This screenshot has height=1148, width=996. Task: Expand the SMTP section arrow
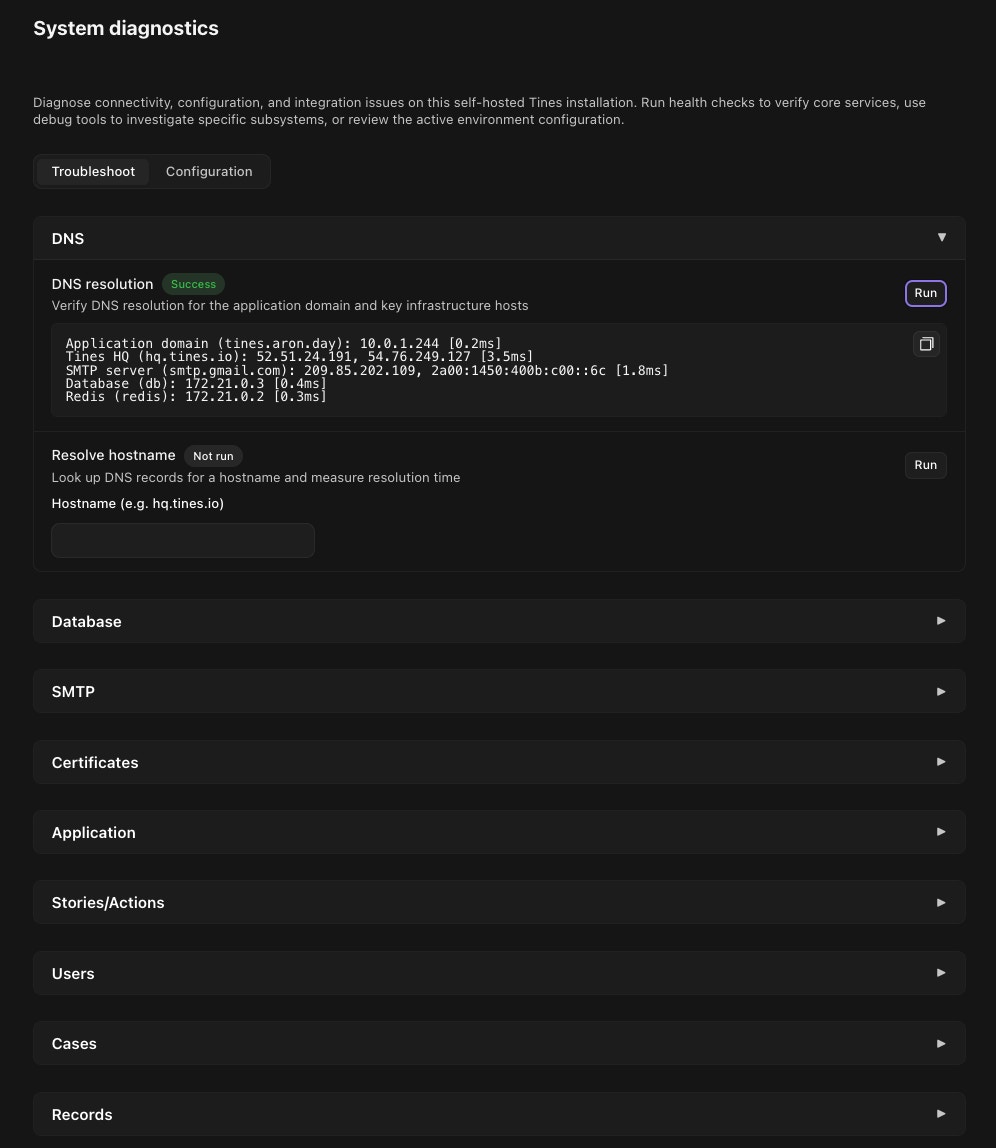[941, 691]
